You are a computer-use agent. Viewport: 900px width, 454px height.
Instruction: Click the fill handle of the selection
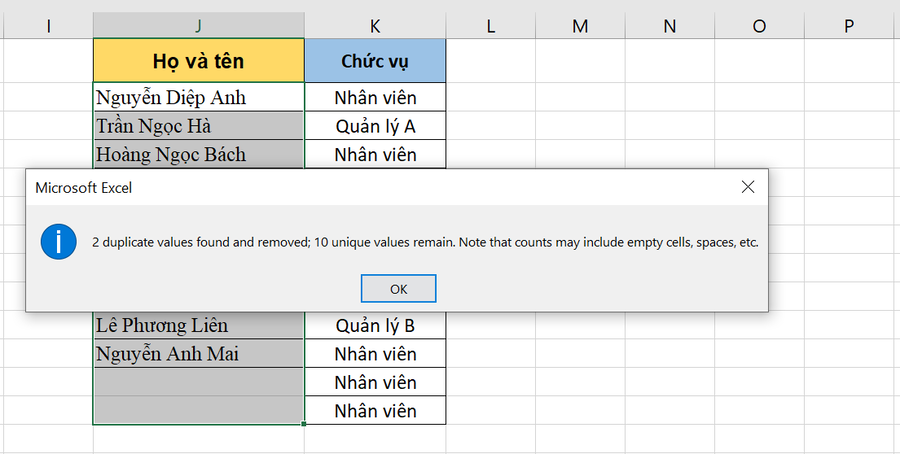click(x=304, y=424)
